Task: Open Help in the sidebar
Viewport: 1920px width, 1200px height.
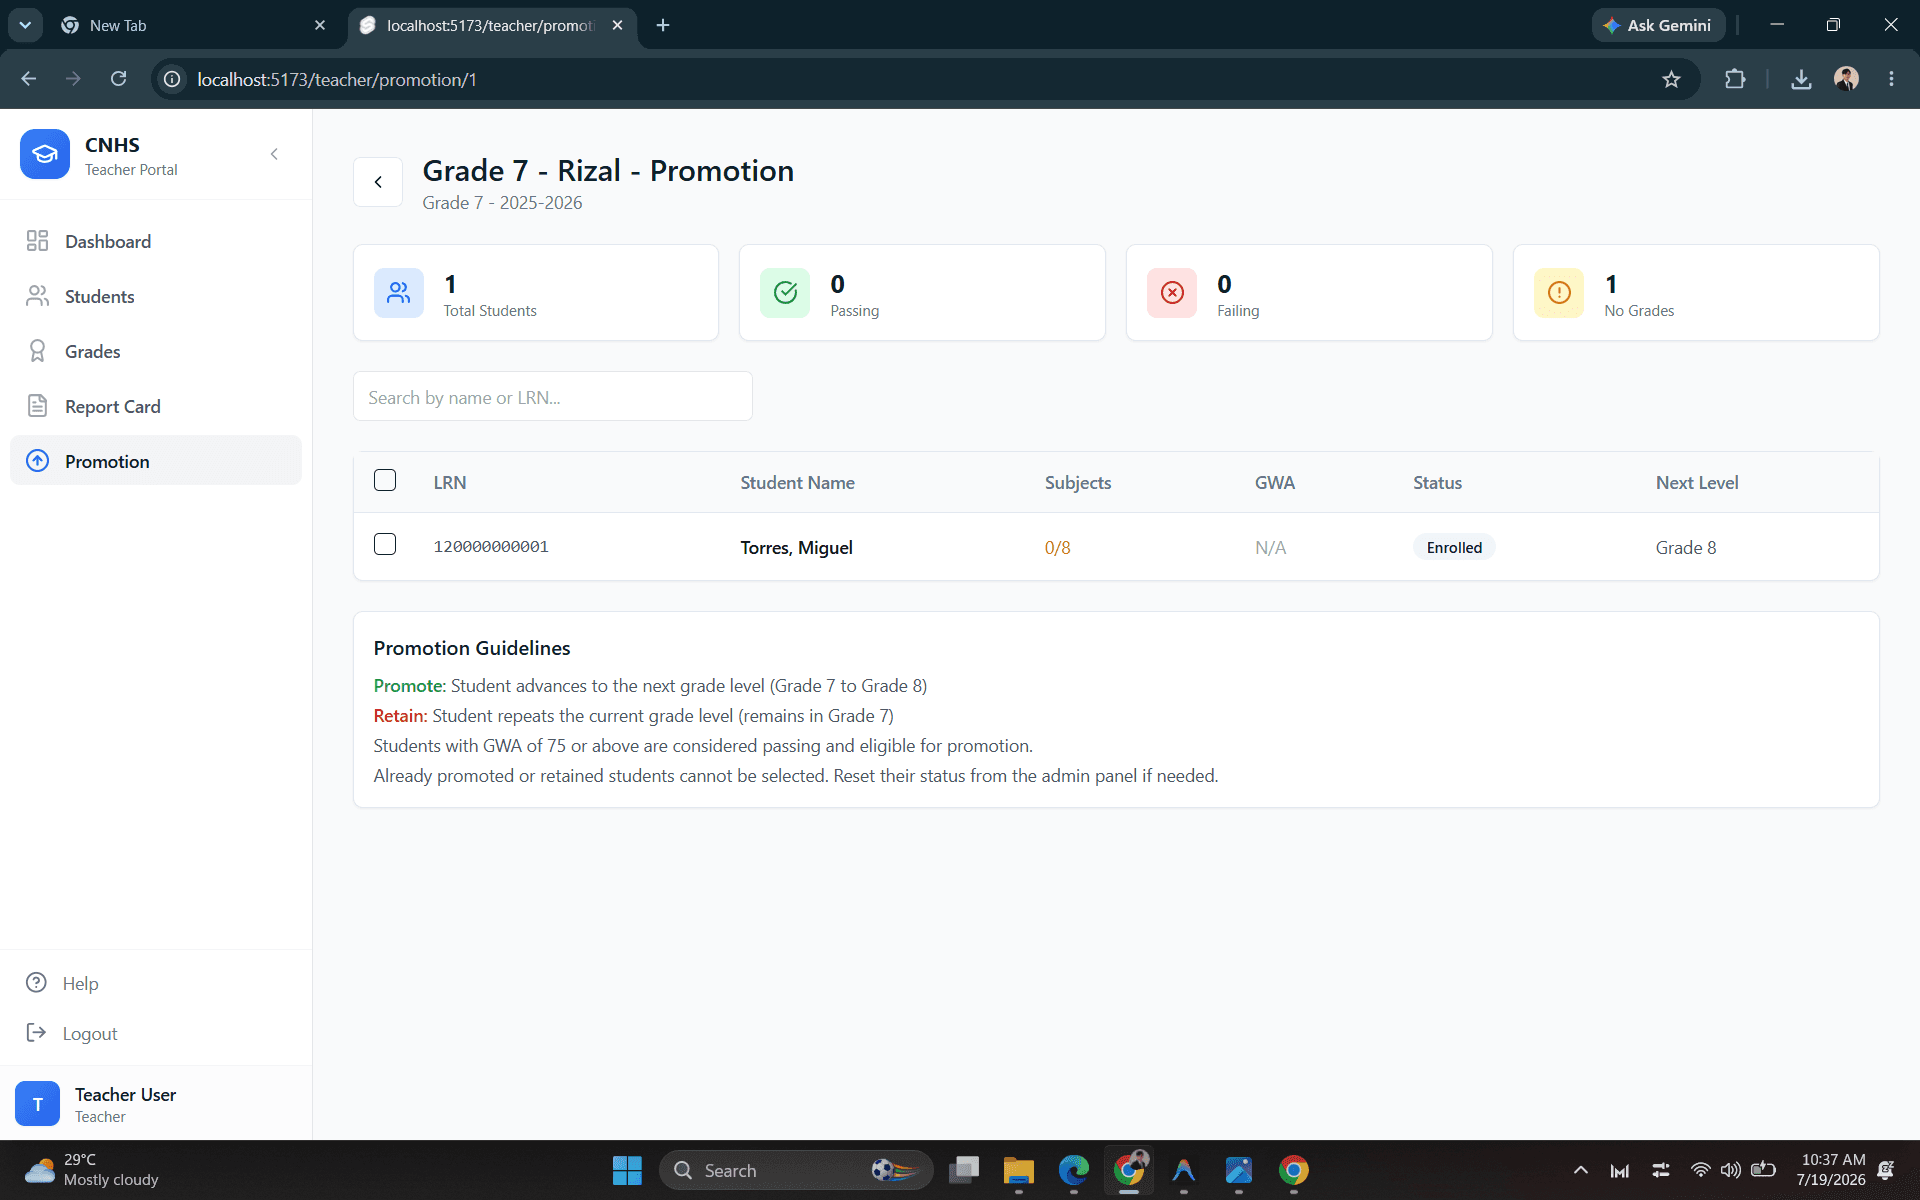Action: (x=80, y=983)
